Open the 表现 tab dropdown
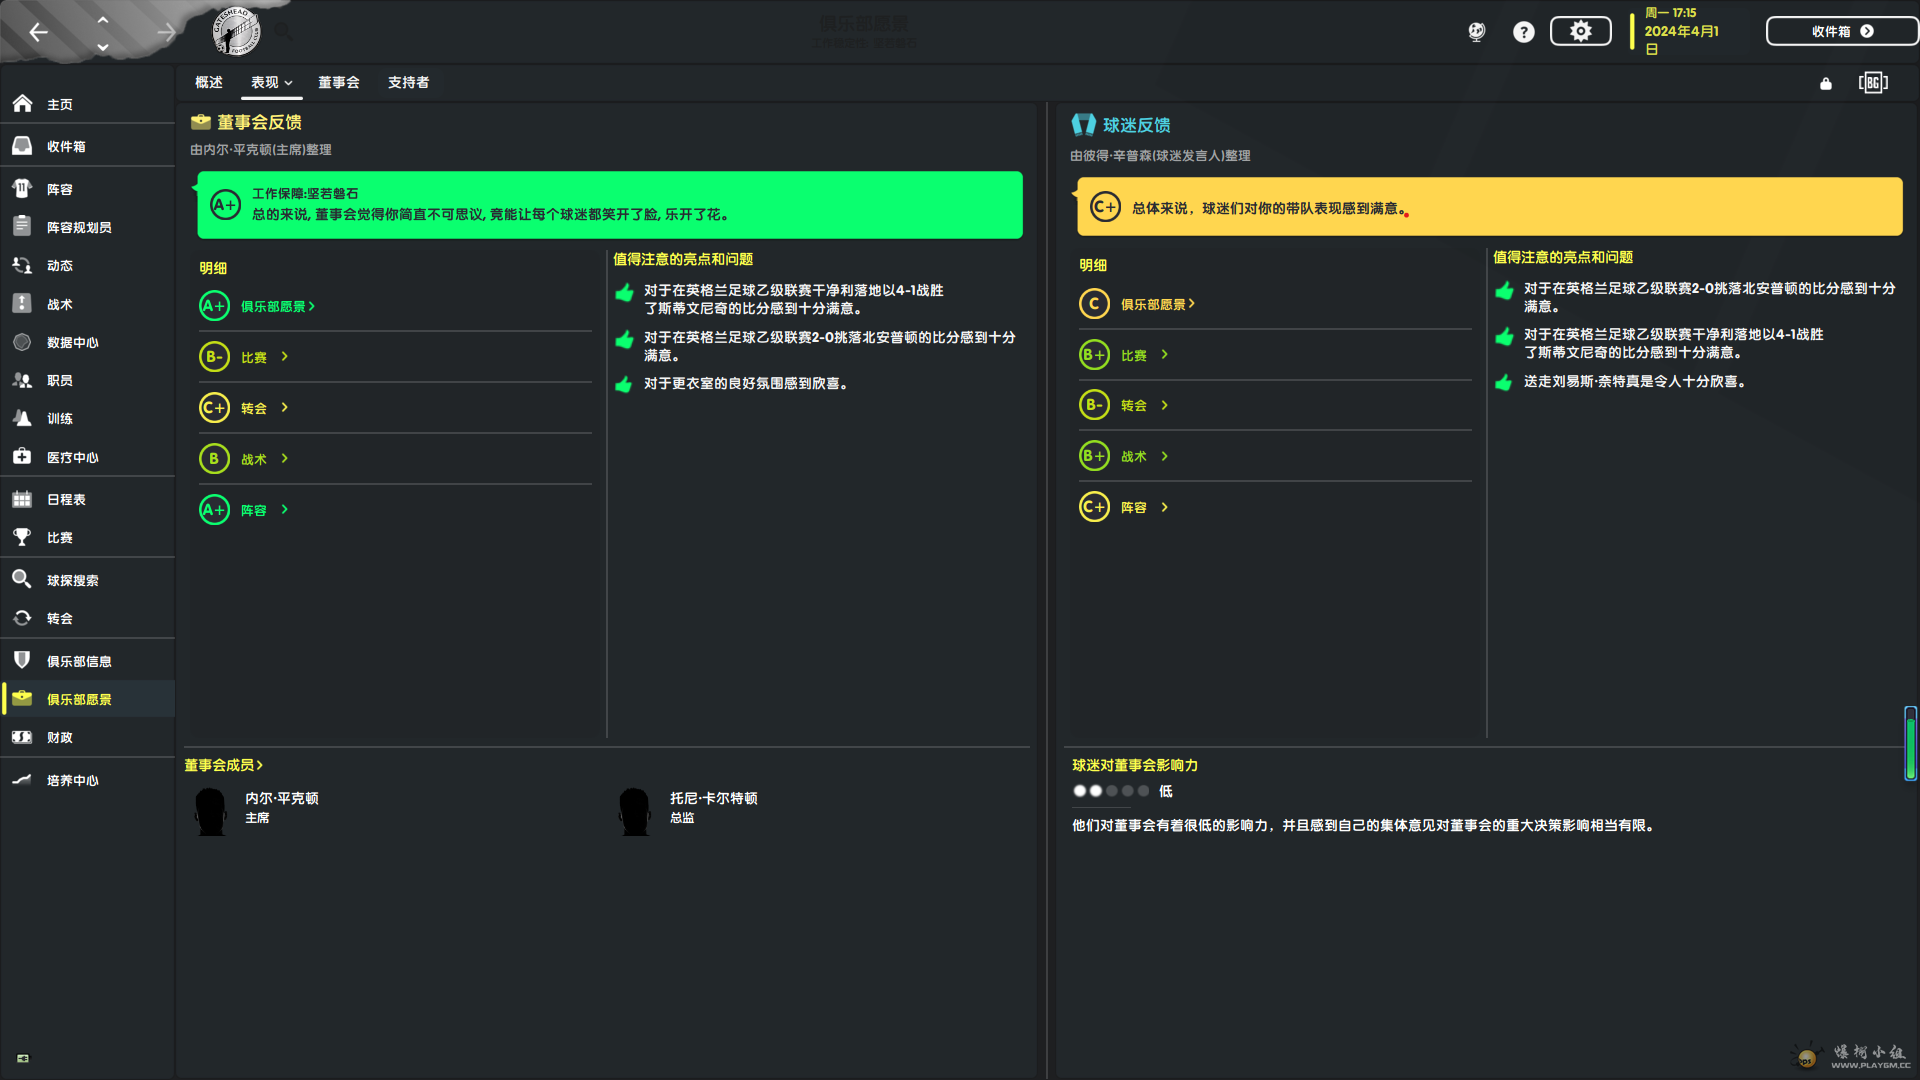 click(271, 82)
